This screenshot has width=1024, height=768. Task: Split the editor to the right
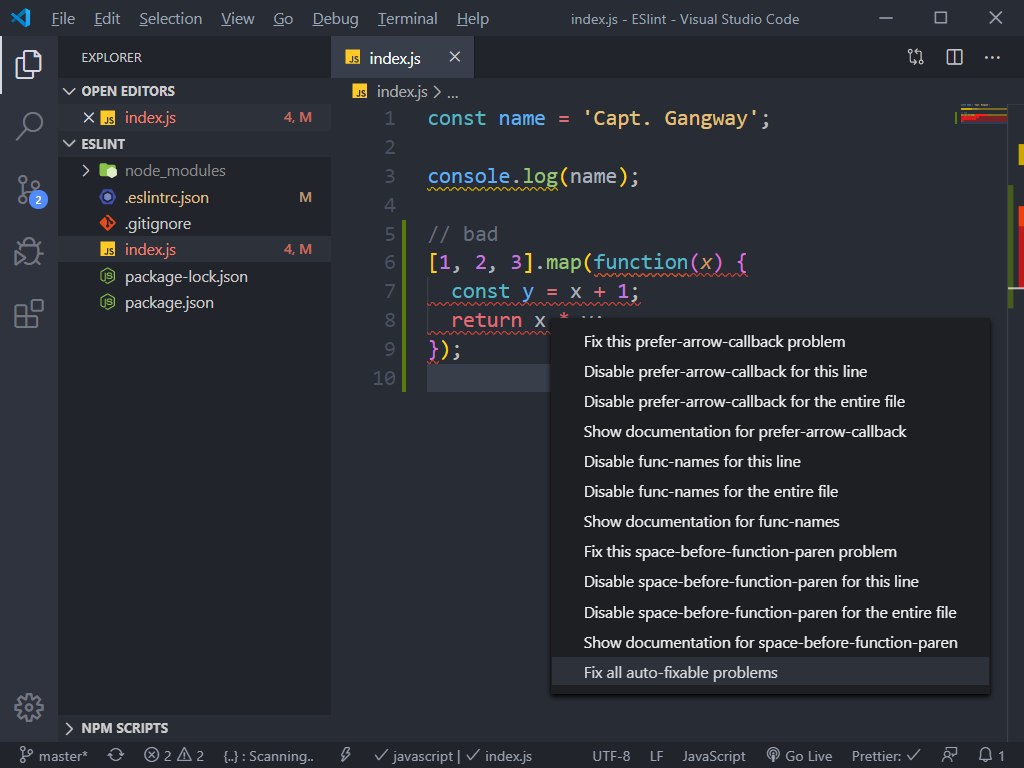click(x=954, y=57)
